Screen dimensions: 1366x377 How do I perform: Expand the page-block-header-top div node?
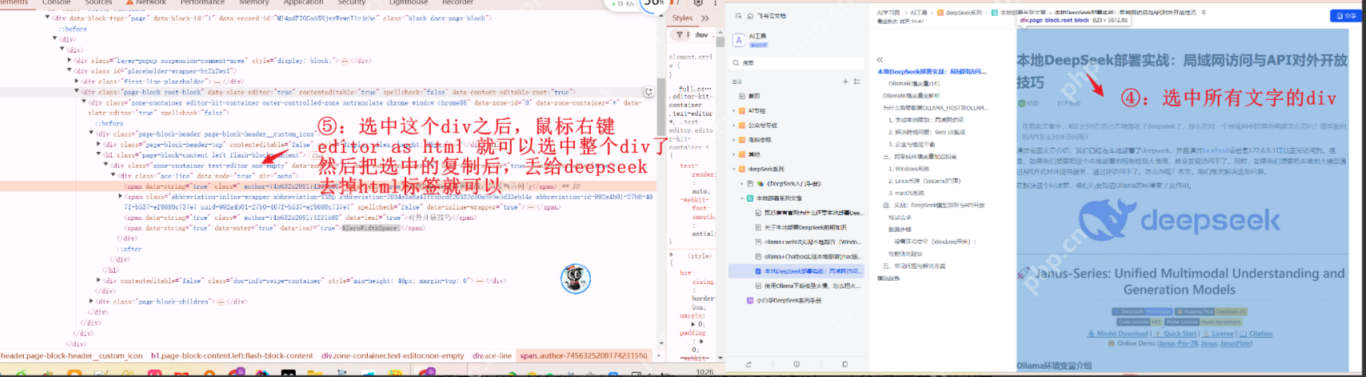click(98, 144)
